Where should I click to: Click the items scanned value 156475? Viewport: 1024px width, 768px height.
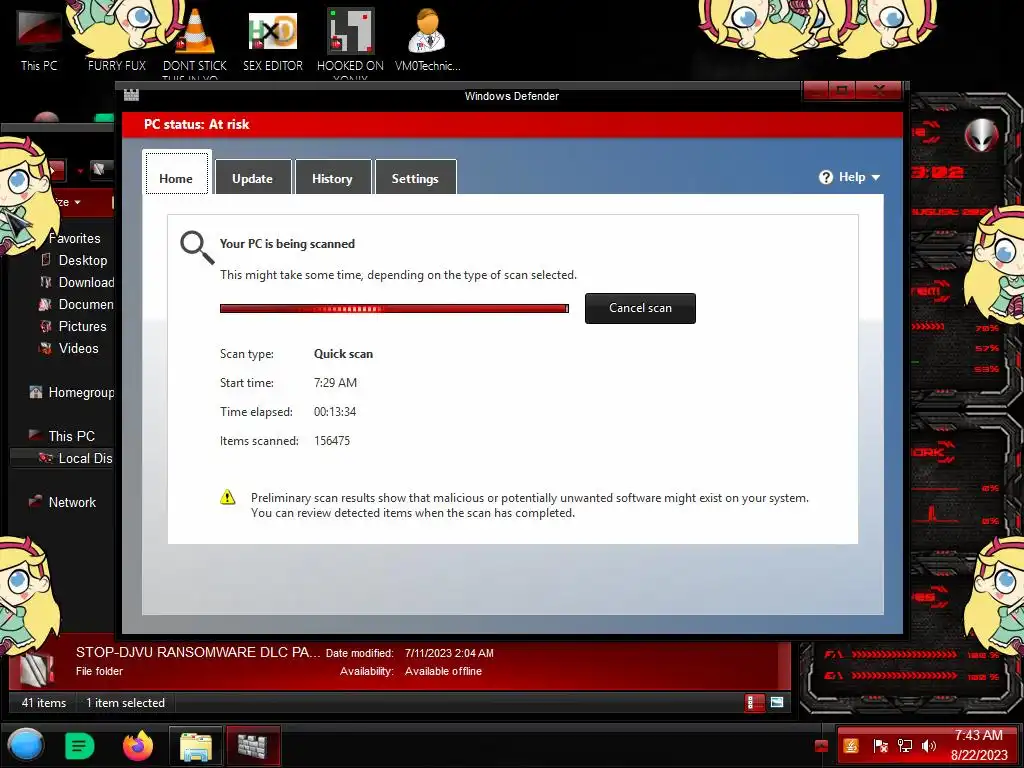click(332, 441)
